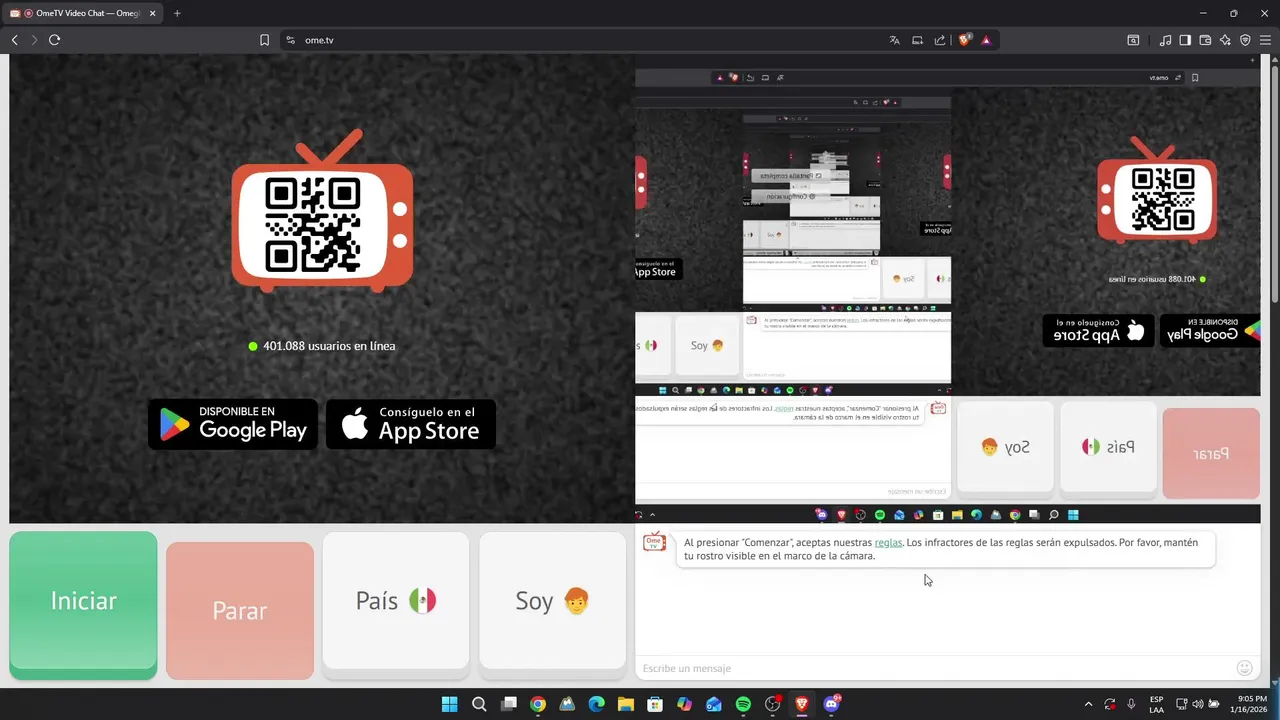Open OBS Studio from the taskbar
The width and height of the screenshot is (1280, 720).
[x=772, y=704]
